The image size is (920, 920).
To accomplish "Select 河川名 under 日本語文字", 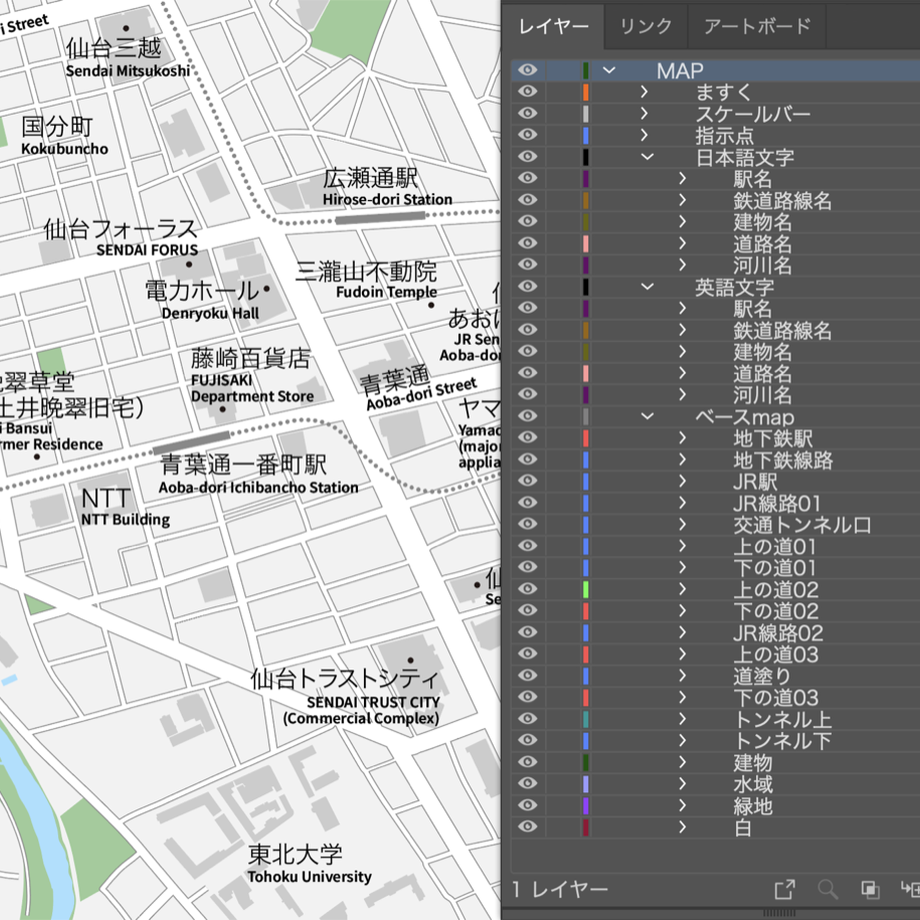I will click(x=762, y=265).
